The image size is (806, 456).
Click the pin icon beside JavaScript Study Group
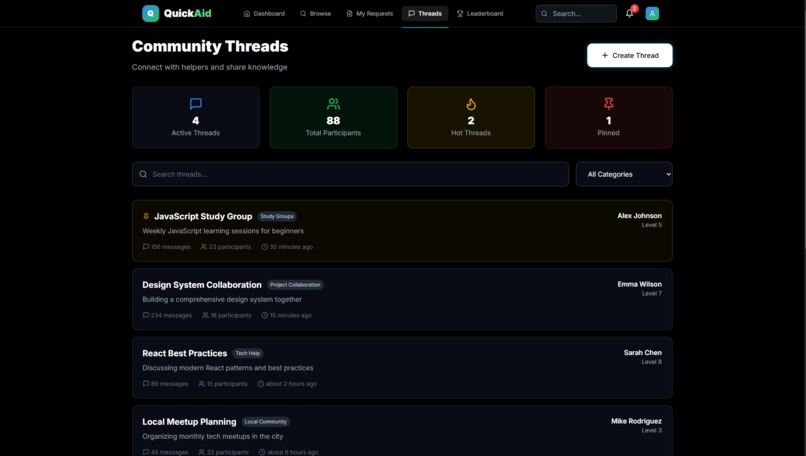pyautogui.click(x=146, y=216)
